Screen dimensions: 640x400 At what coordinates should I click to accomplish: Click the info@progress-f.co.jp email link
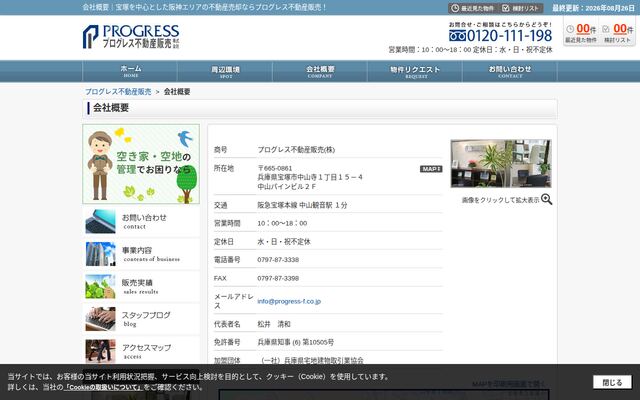[289, 301]
